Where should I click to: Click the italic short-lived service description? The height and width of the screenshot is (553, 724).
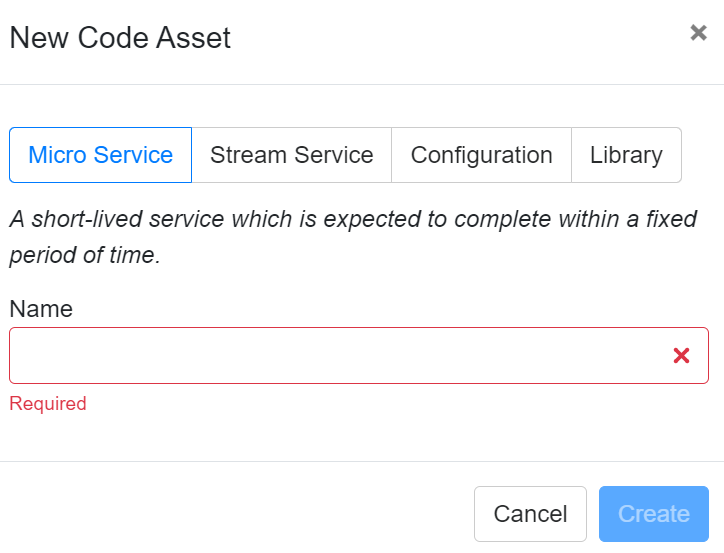(x=350, y=236)
